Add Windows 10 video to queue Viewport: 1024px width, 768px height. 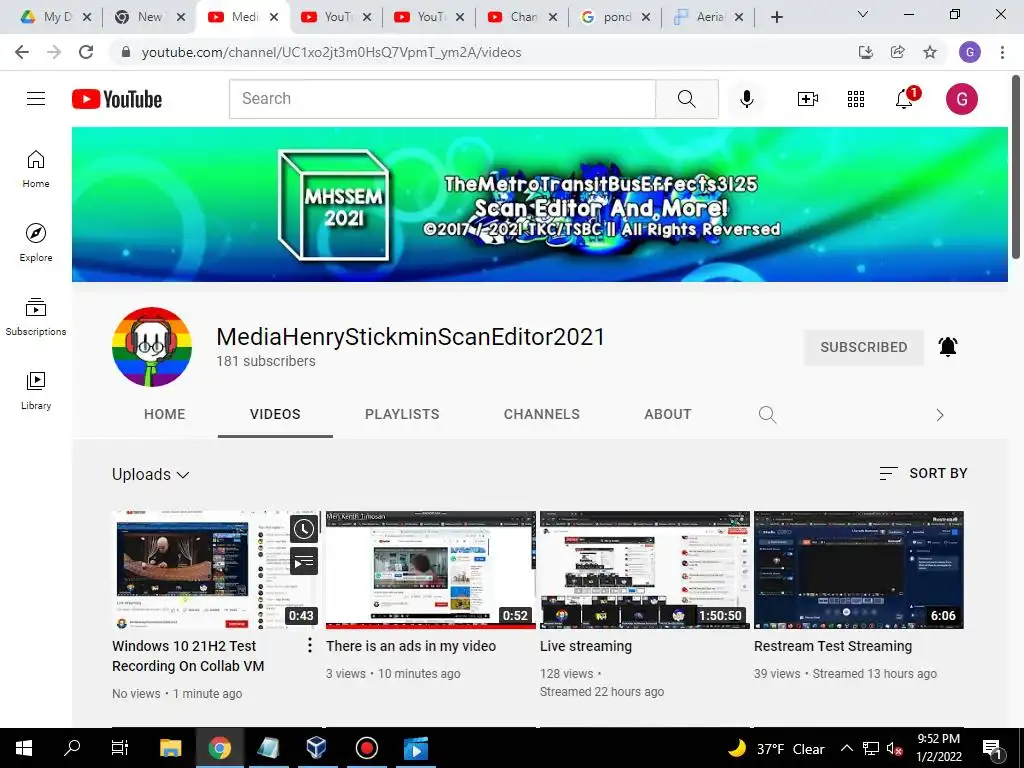[x=304, y=561]
